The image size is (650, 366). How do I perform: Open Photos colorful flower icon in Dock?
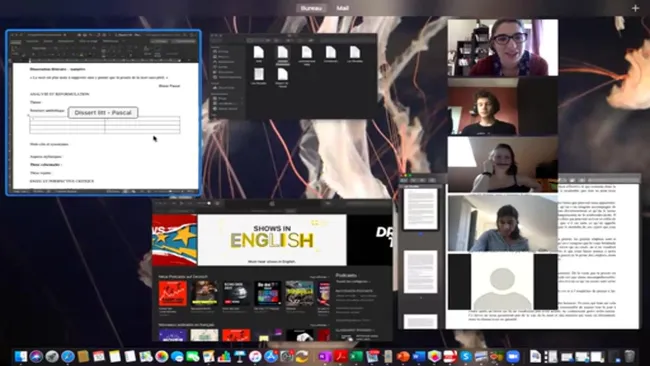[162, 356]
